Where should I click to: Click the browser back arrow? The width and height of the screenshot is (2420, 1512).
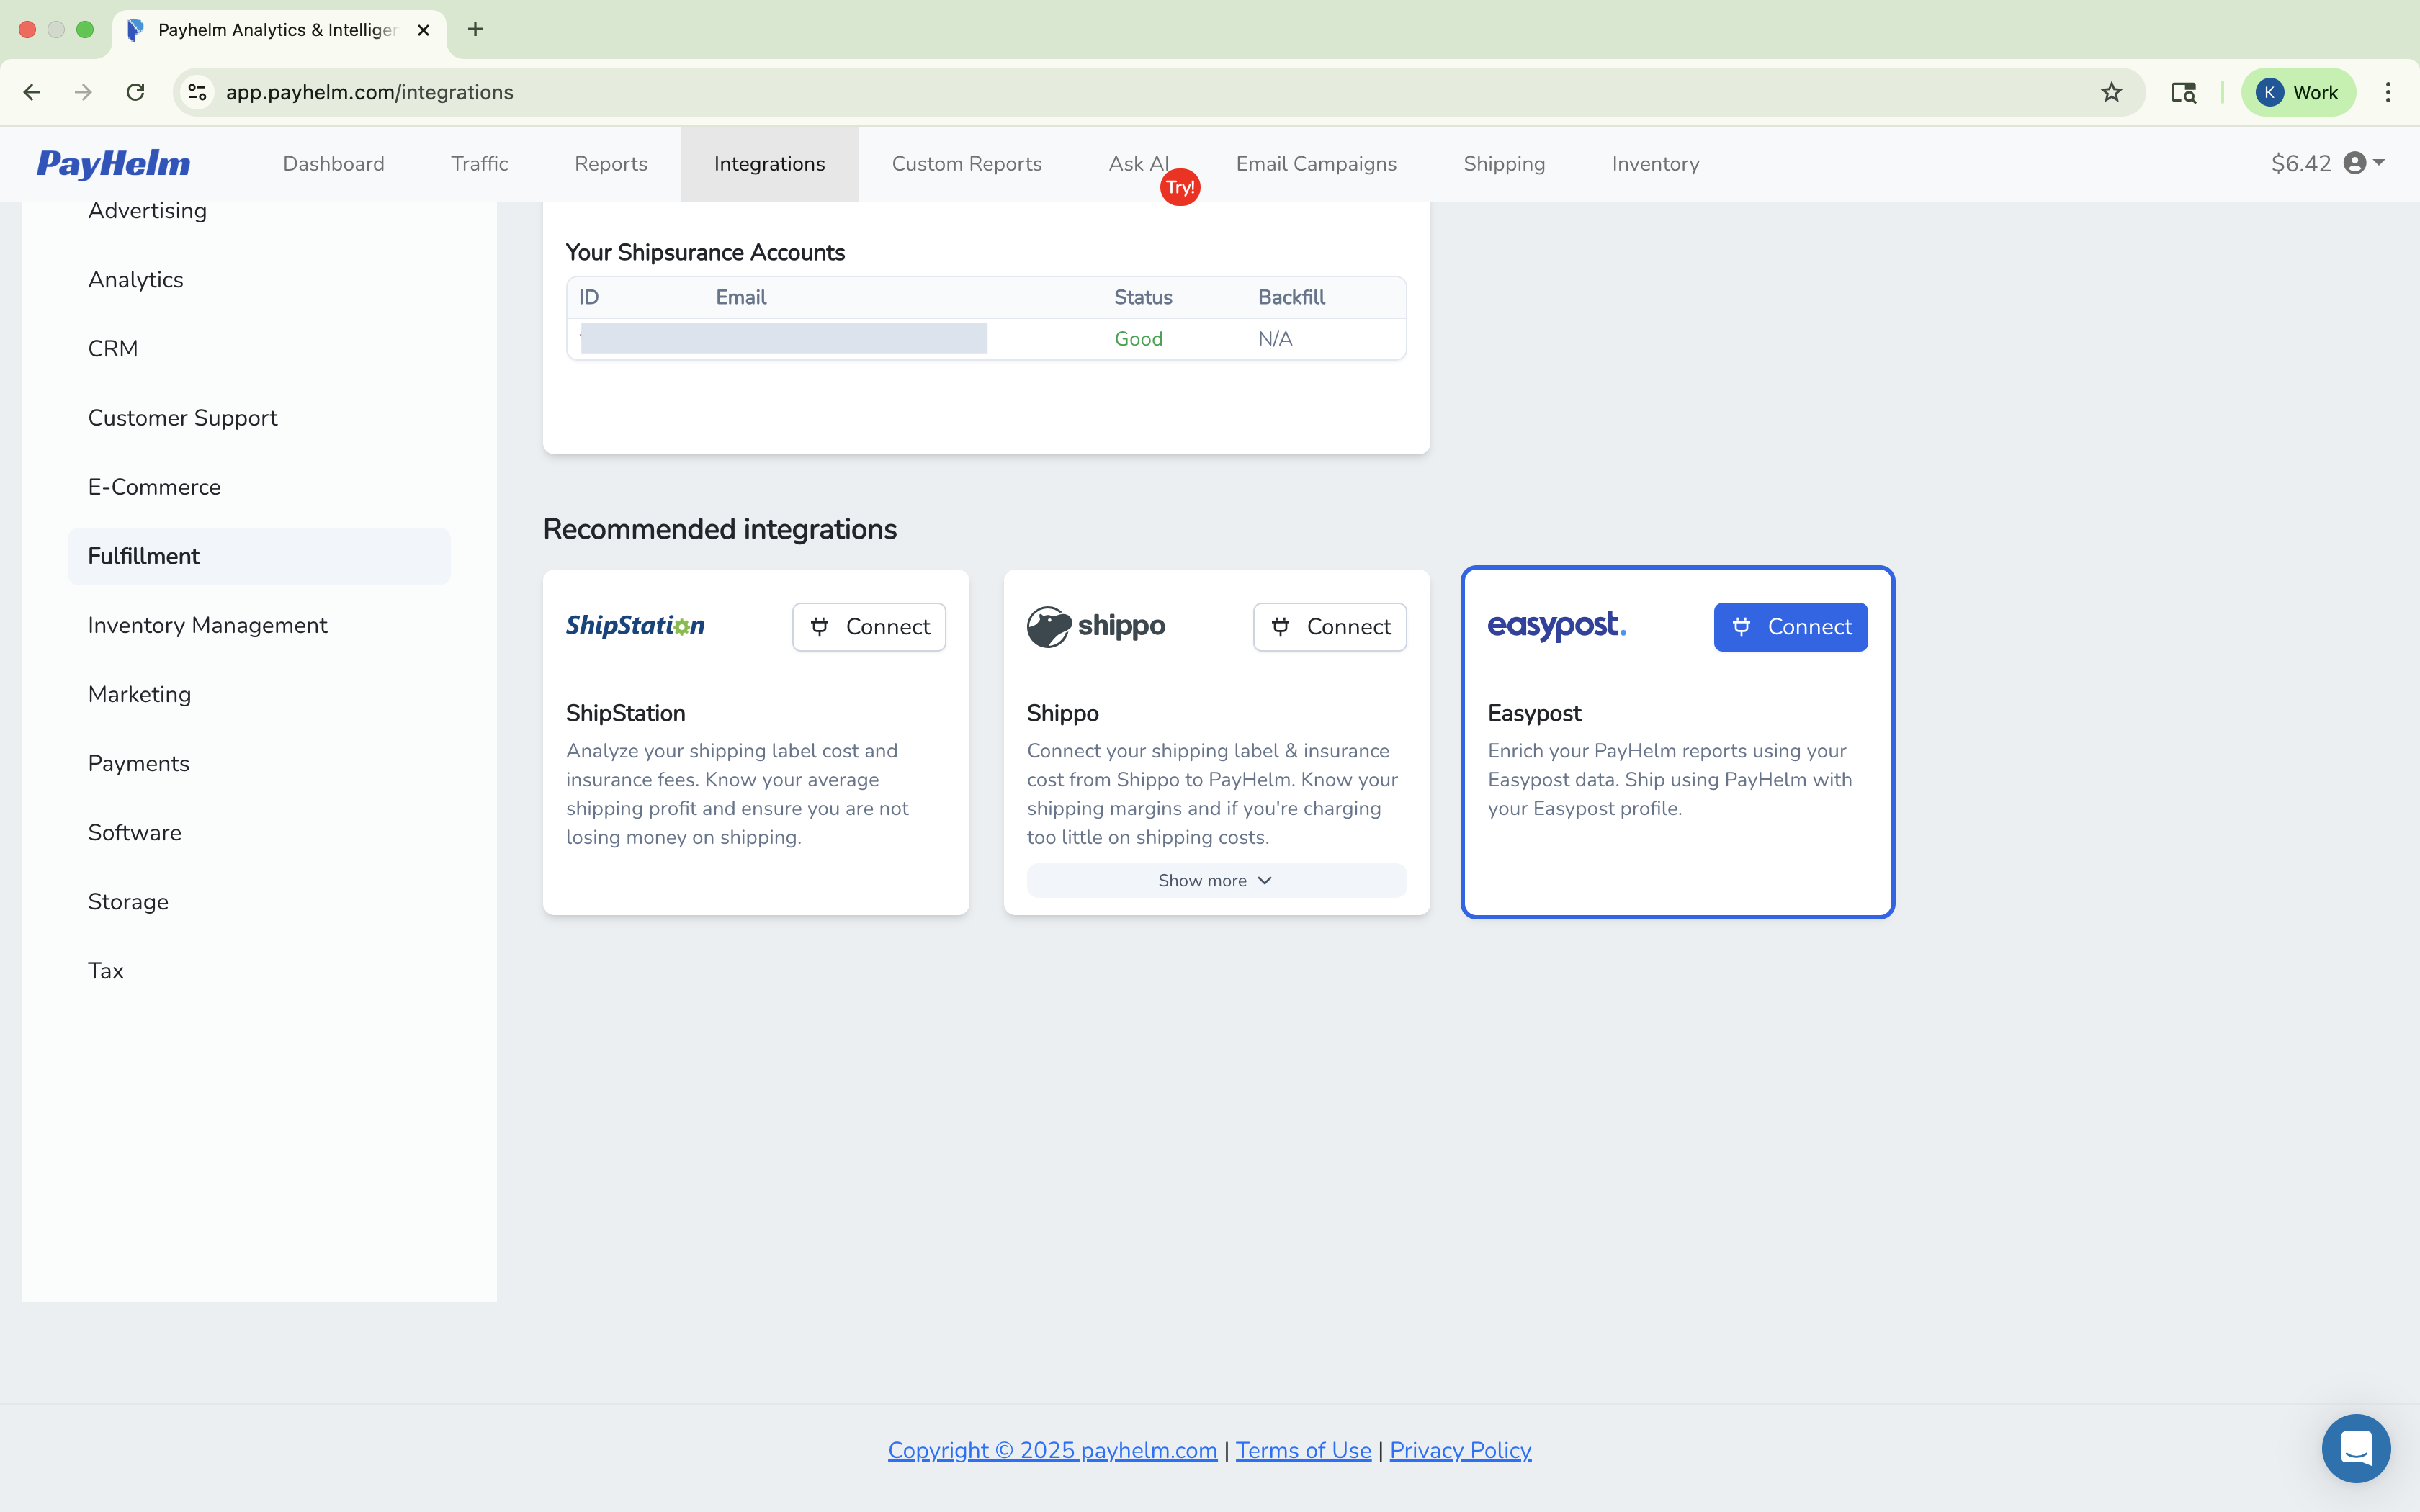pos(32,92)
